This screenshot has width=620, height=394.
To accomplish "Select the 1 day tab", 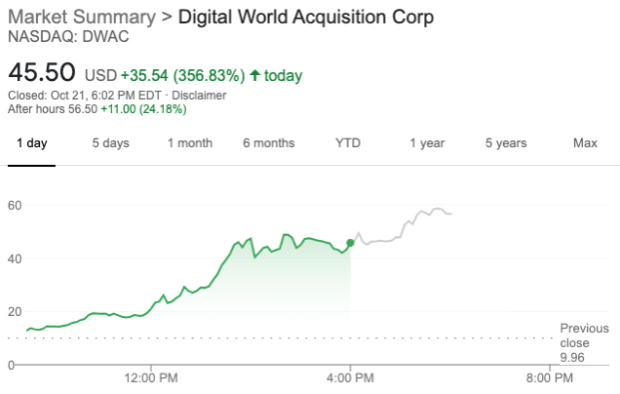I will [32, 143].
